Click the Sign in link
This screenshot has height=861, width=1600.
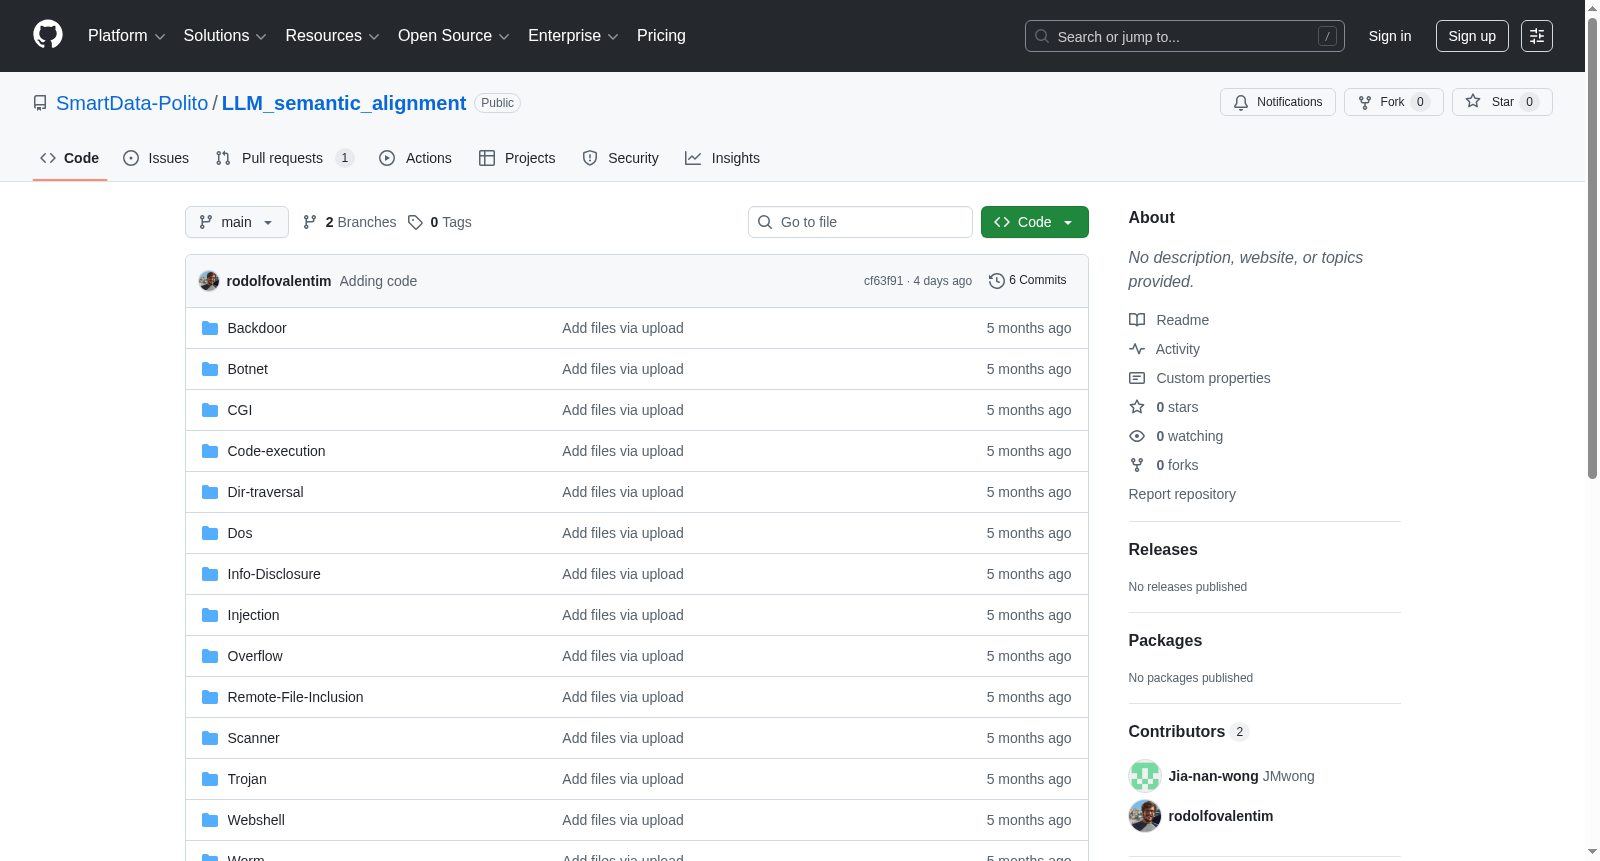1390,36
